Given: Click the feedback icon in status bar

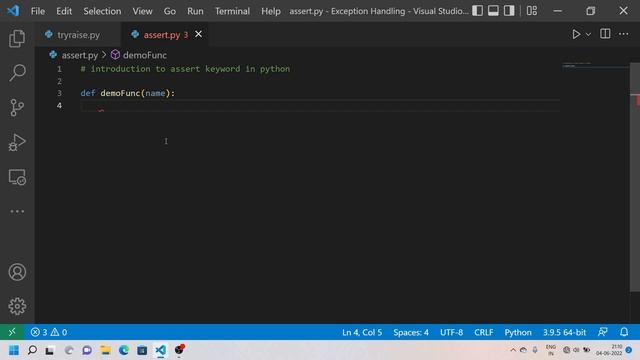Looking at the screenshot, I should 602,332.
